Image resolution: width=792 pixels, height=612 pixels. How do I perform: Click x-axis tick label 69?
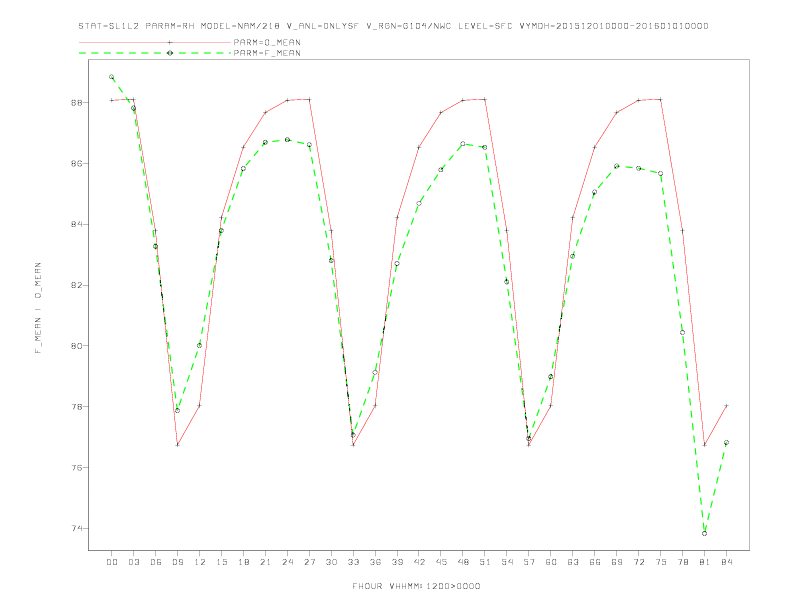click(x=617, y=562)
